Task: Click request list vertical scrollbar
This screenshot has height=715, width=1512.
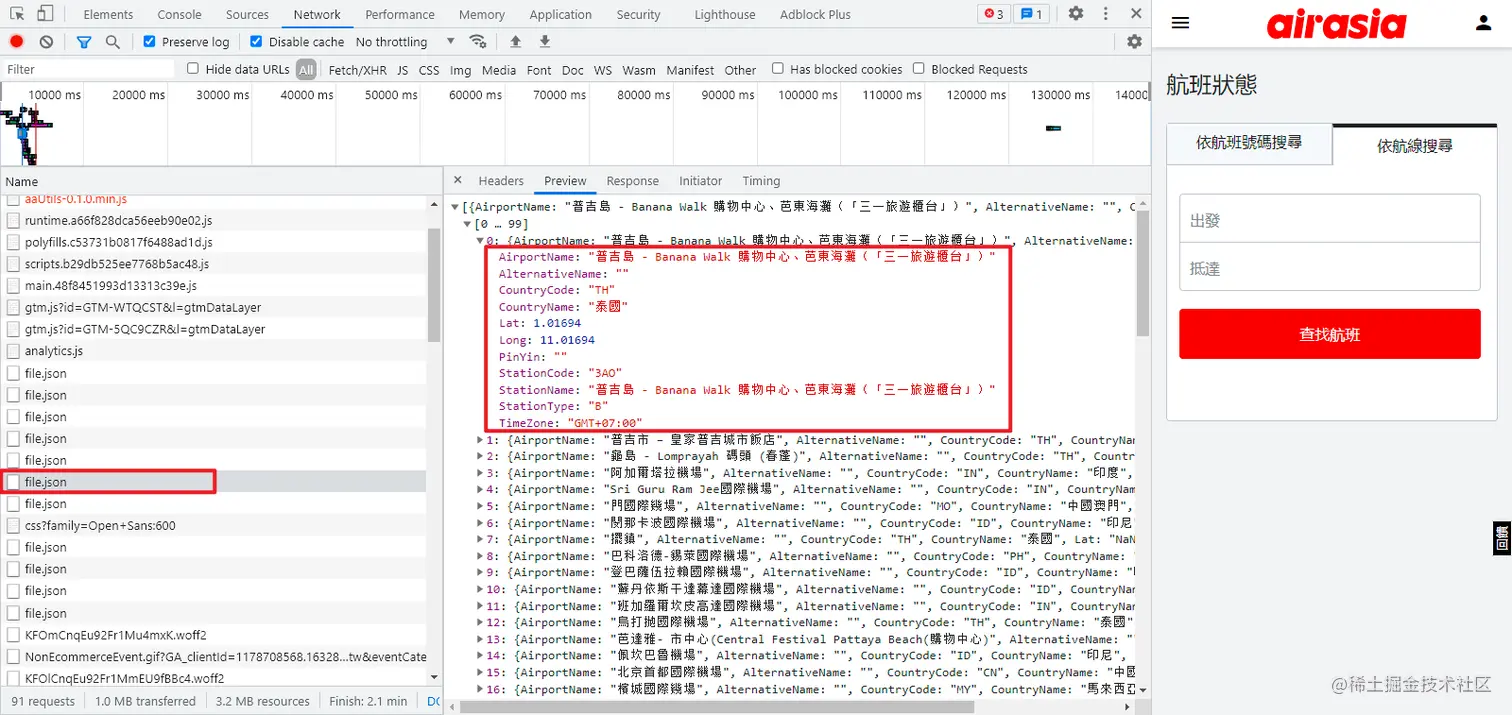Action: pos(434,284)
